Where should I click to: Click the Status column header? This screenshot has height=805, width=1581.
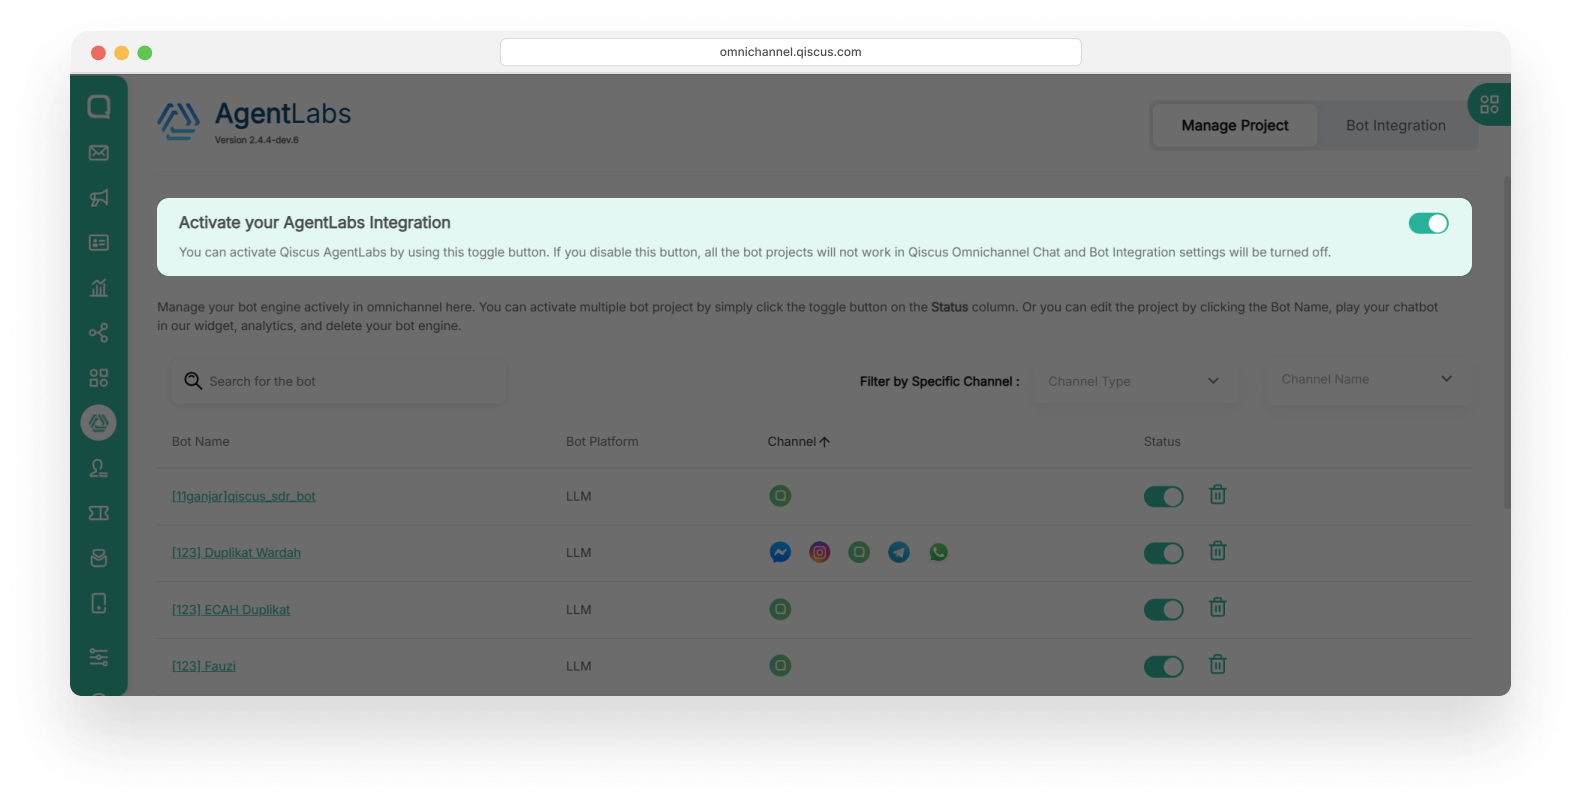pos(1162,442)
